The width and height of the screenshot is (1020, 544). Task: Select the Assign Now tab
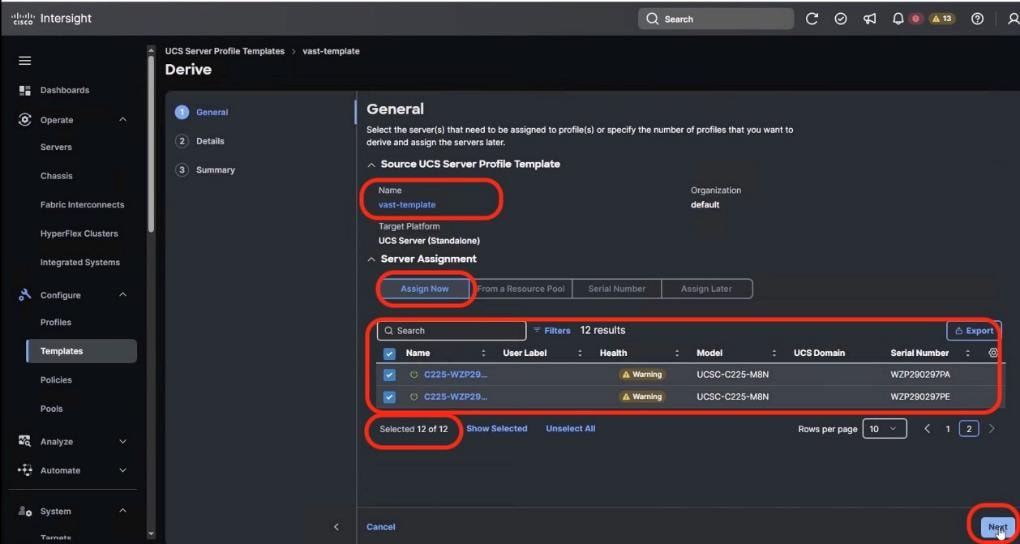point(424,289)
